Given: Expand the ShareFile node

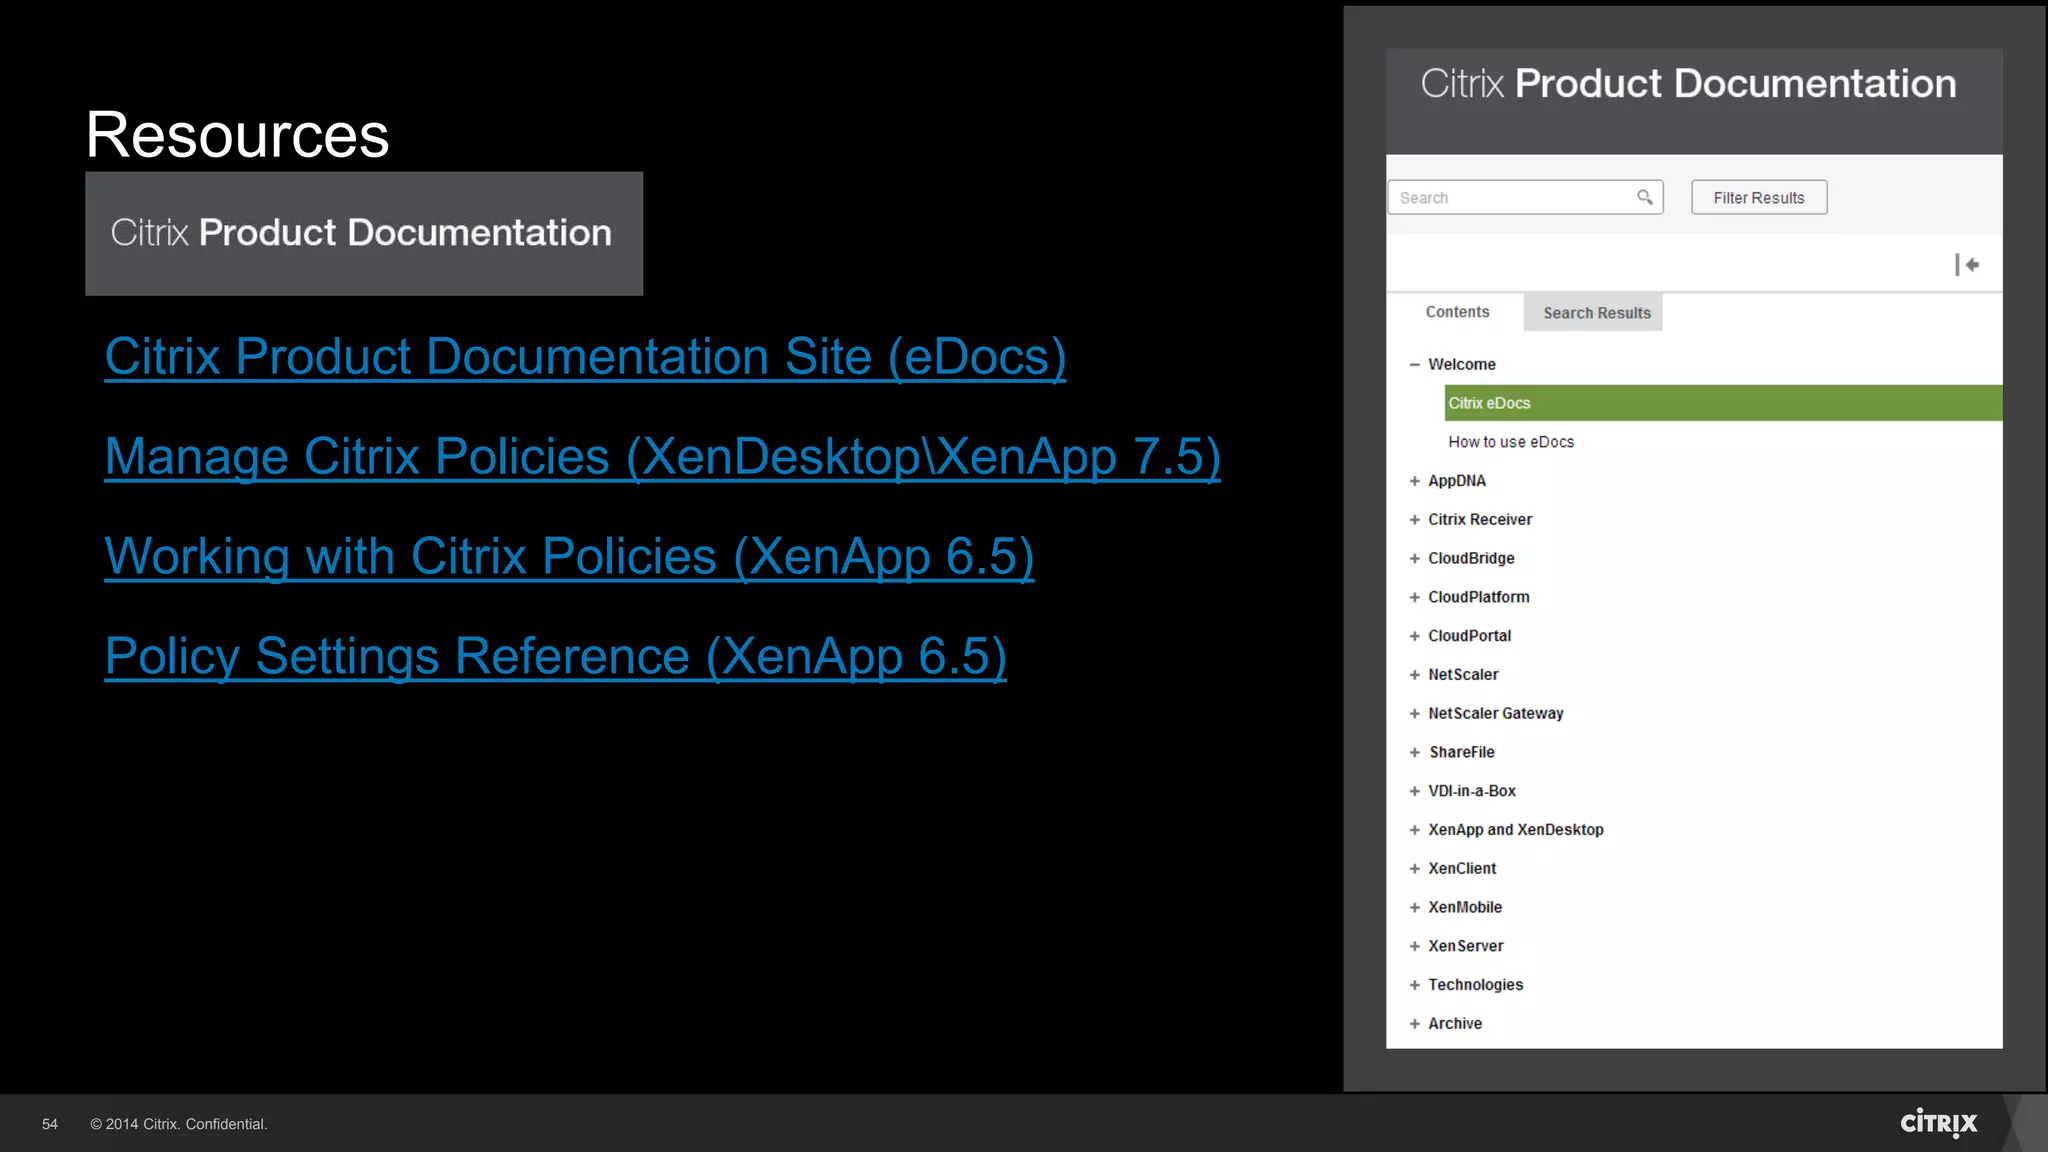Looking at the screenshot, I should click(x=1414, y=752).
